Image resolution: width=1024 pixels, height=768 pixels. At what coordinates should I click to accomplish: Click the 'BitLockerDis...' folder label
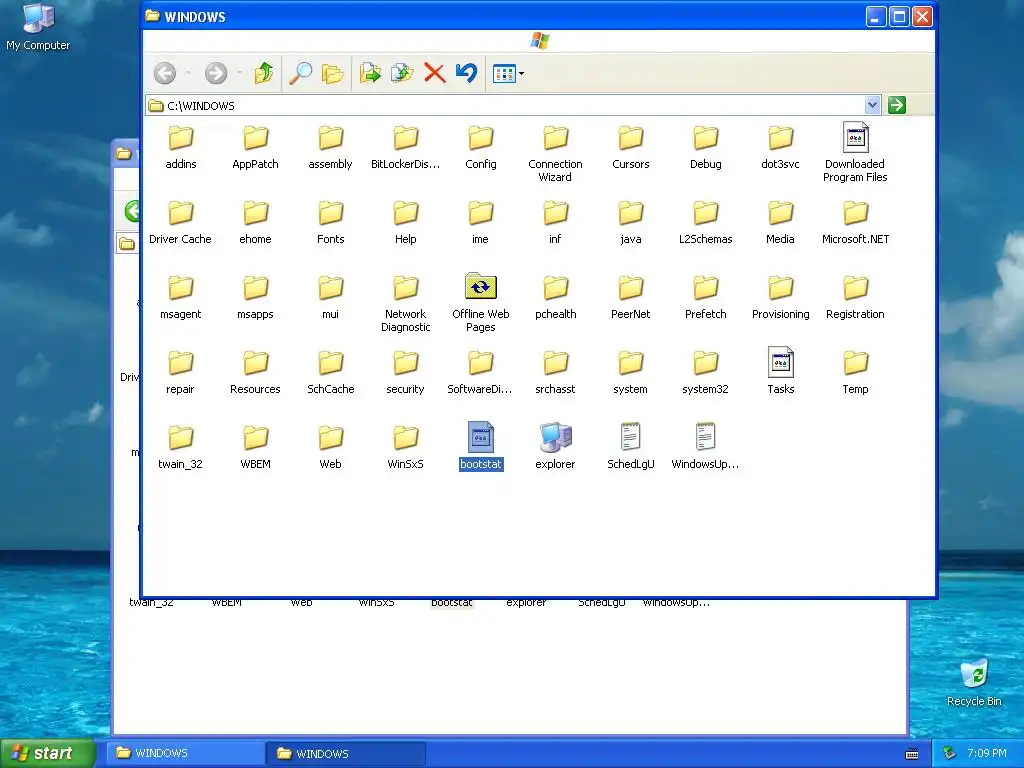coord(406,165)
